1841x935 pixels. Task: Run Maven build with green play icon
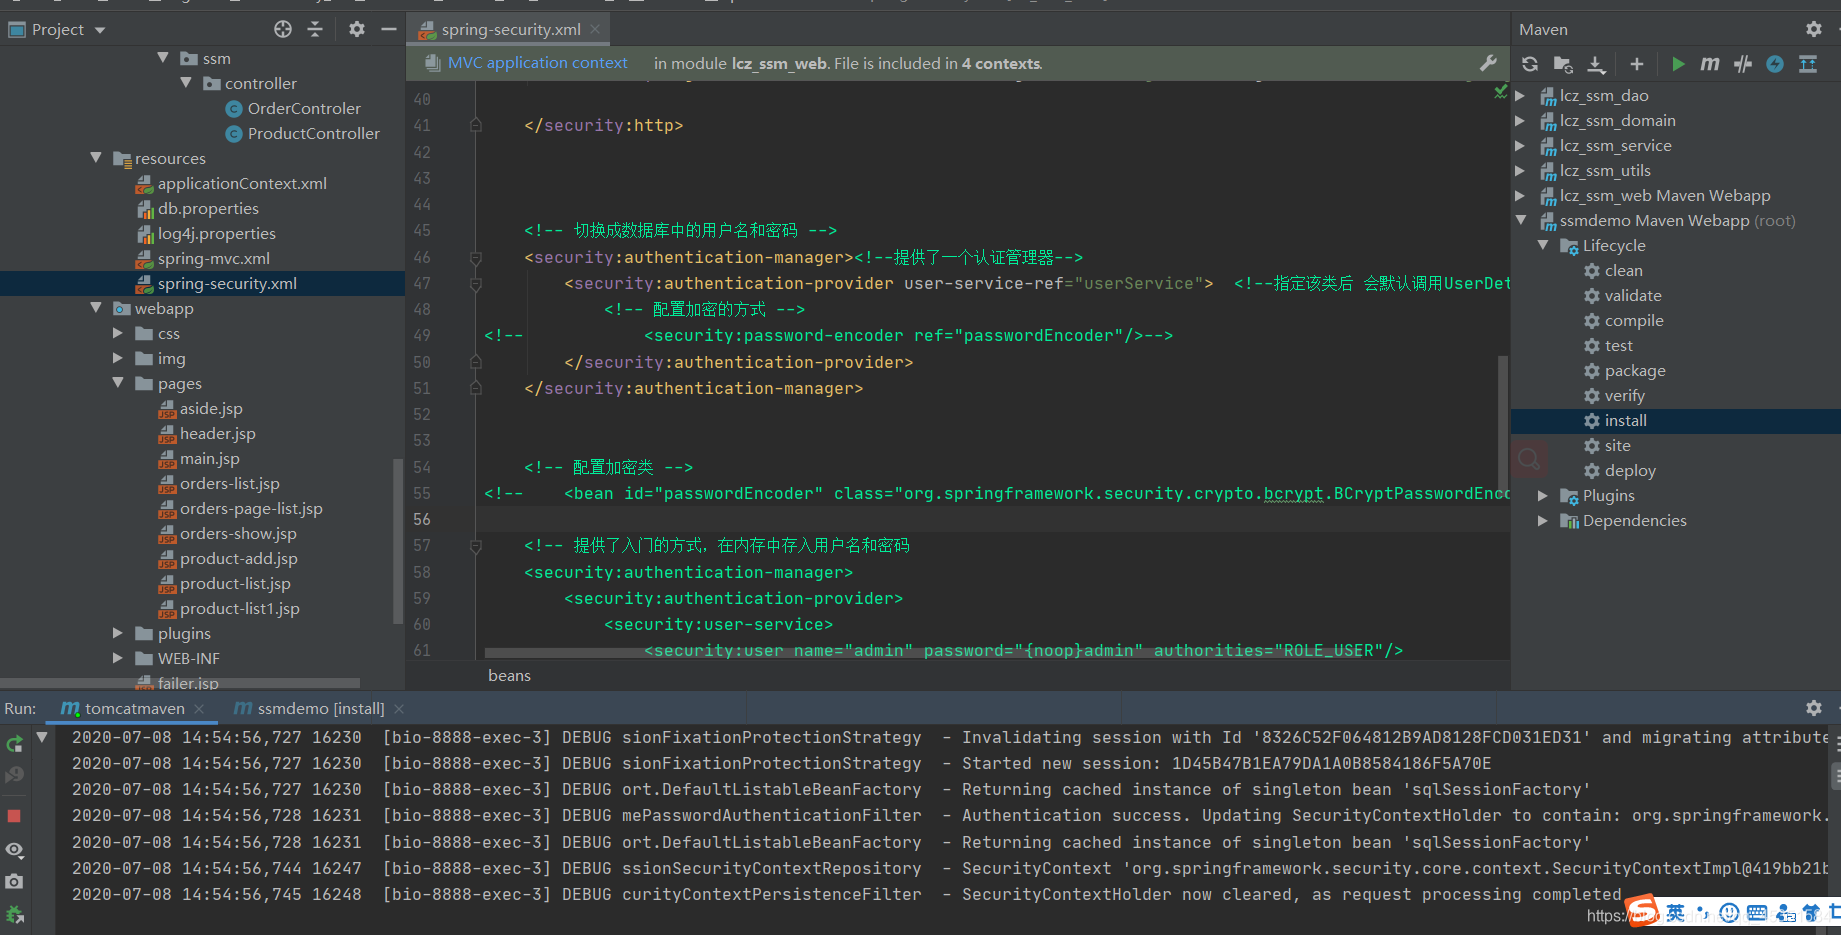(1679, 64)
